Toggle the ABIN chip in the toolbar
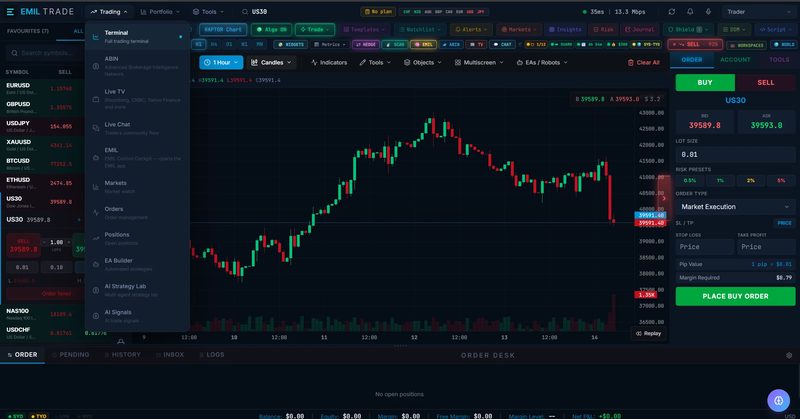 (451, 44)
